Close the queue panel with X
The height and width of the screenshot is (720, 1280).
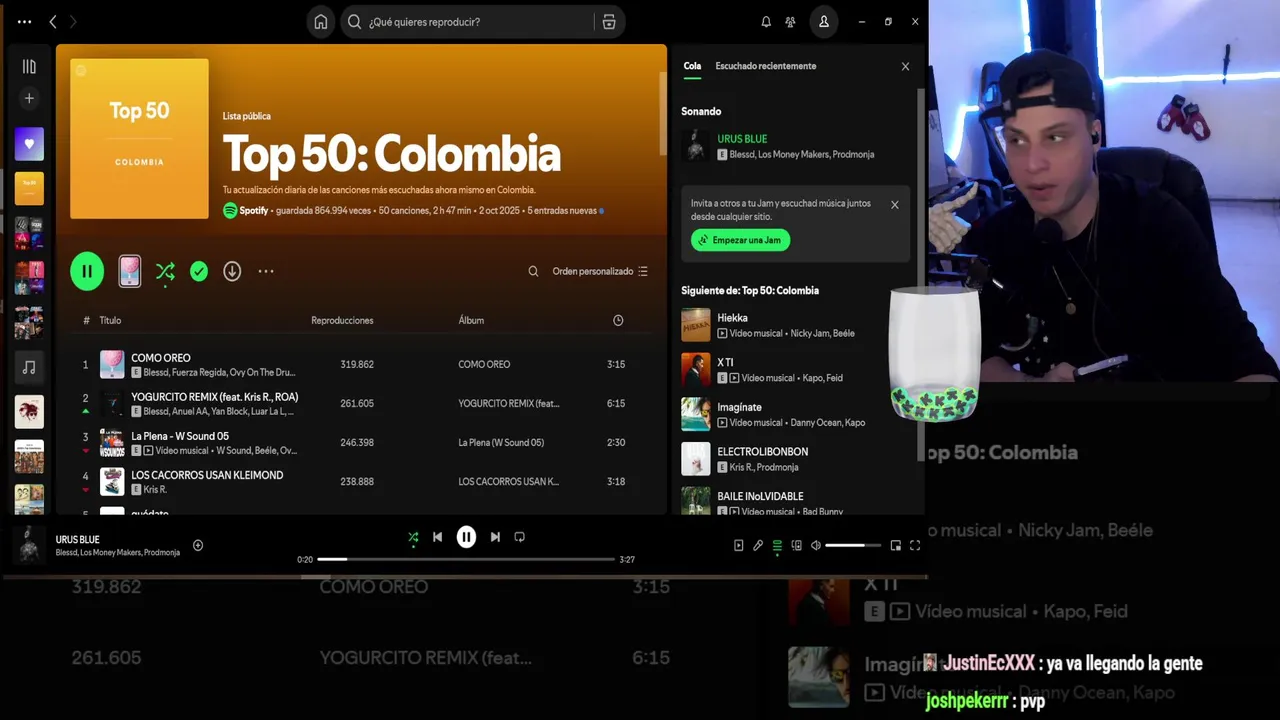click(x=905, y=66)
